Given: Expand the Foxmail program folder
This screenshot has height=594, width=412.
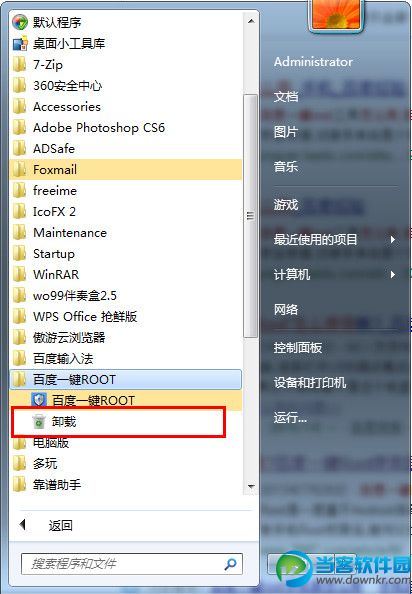Looking at the screenshot, I should pos(126,170).
